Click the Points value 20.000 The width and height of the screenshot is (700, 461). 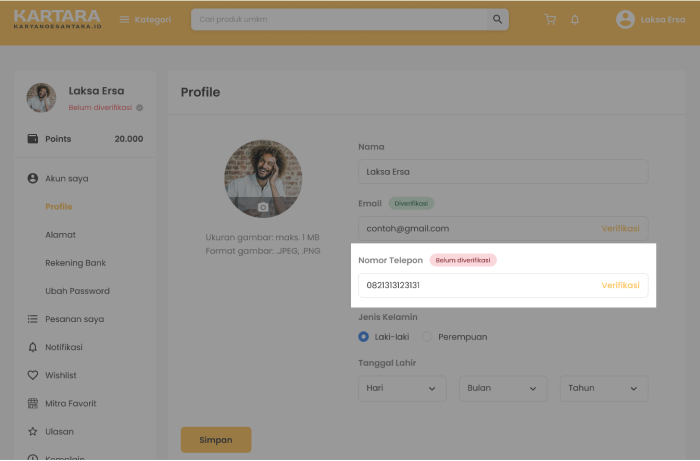[x=129, y=139]
